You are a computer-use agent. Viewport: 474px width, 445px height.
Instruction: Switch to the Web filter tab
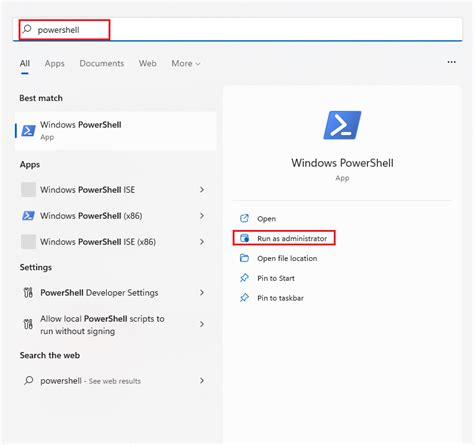148,63
